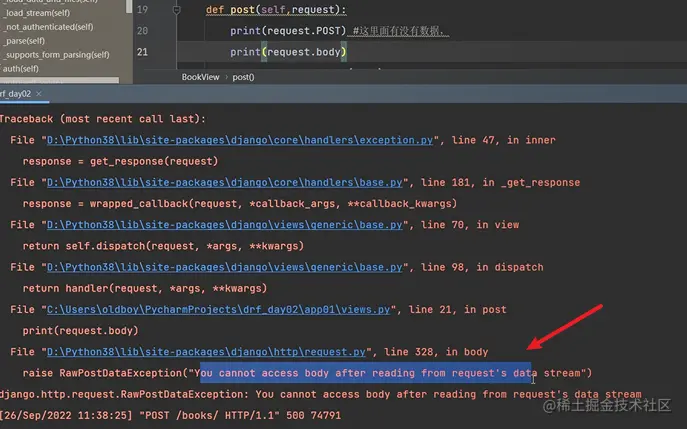Select _load_stream(self) in structure list

37,13
